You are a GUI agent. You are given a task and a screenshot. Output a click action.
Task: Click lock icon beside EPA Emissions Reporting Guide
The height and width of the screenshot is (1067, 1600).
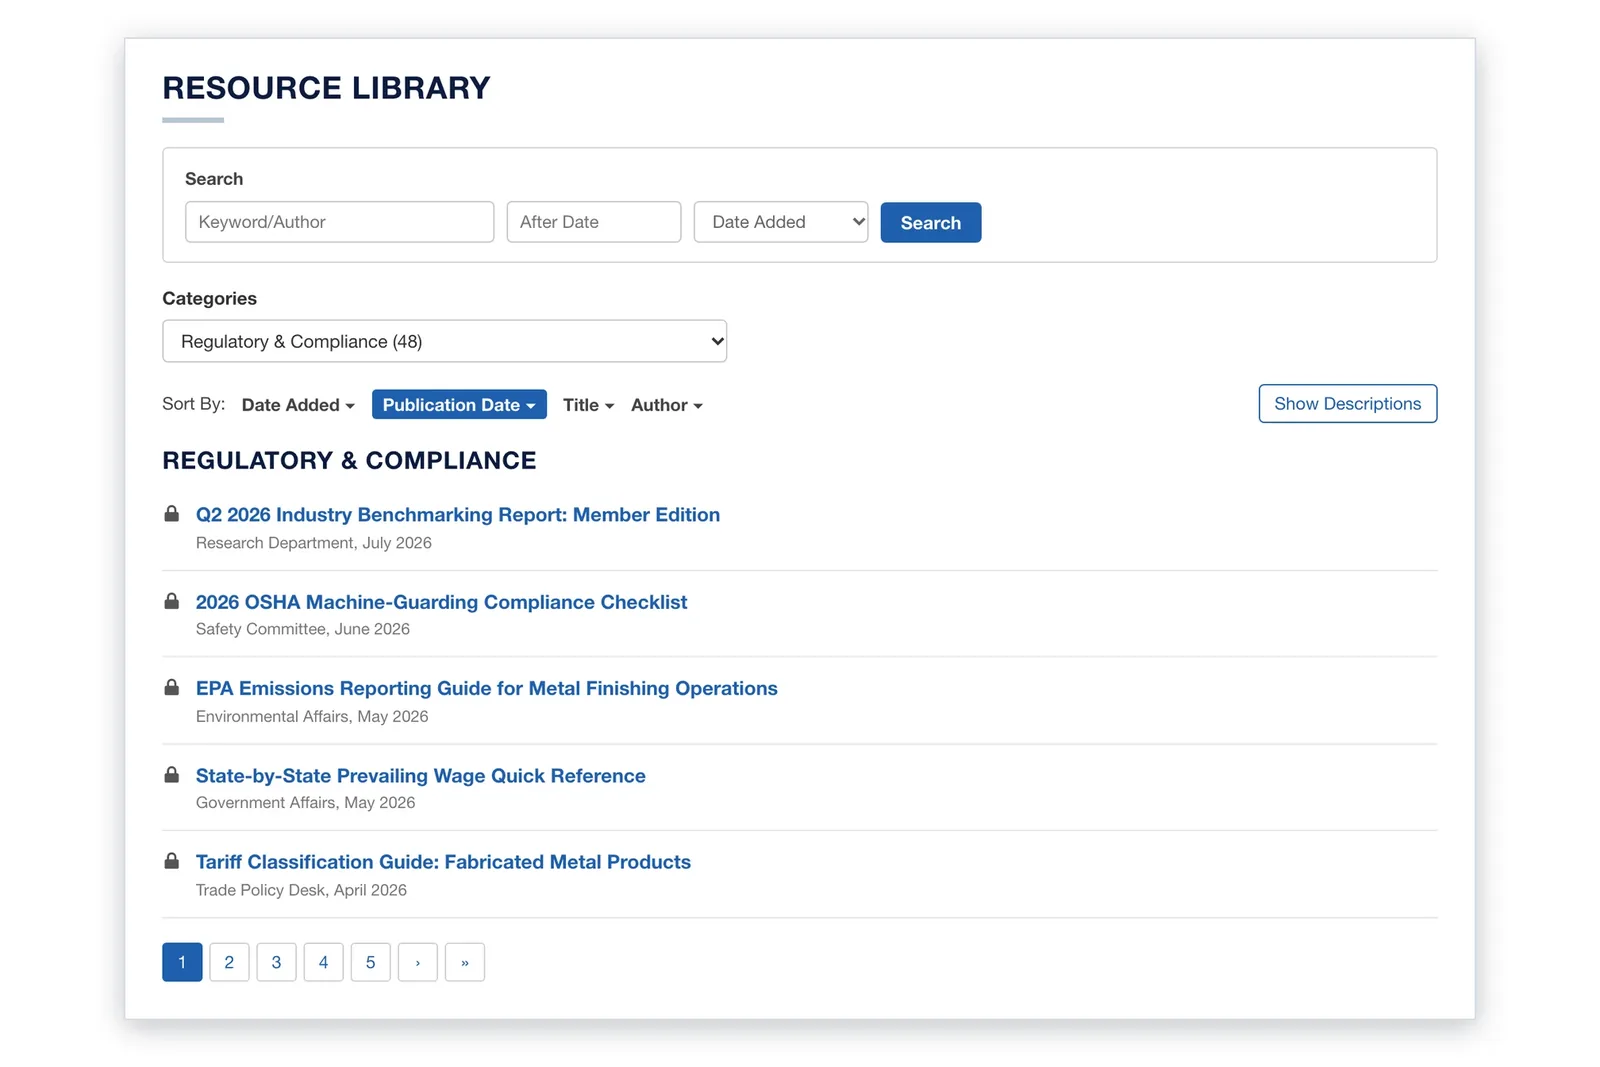point(172,687)
